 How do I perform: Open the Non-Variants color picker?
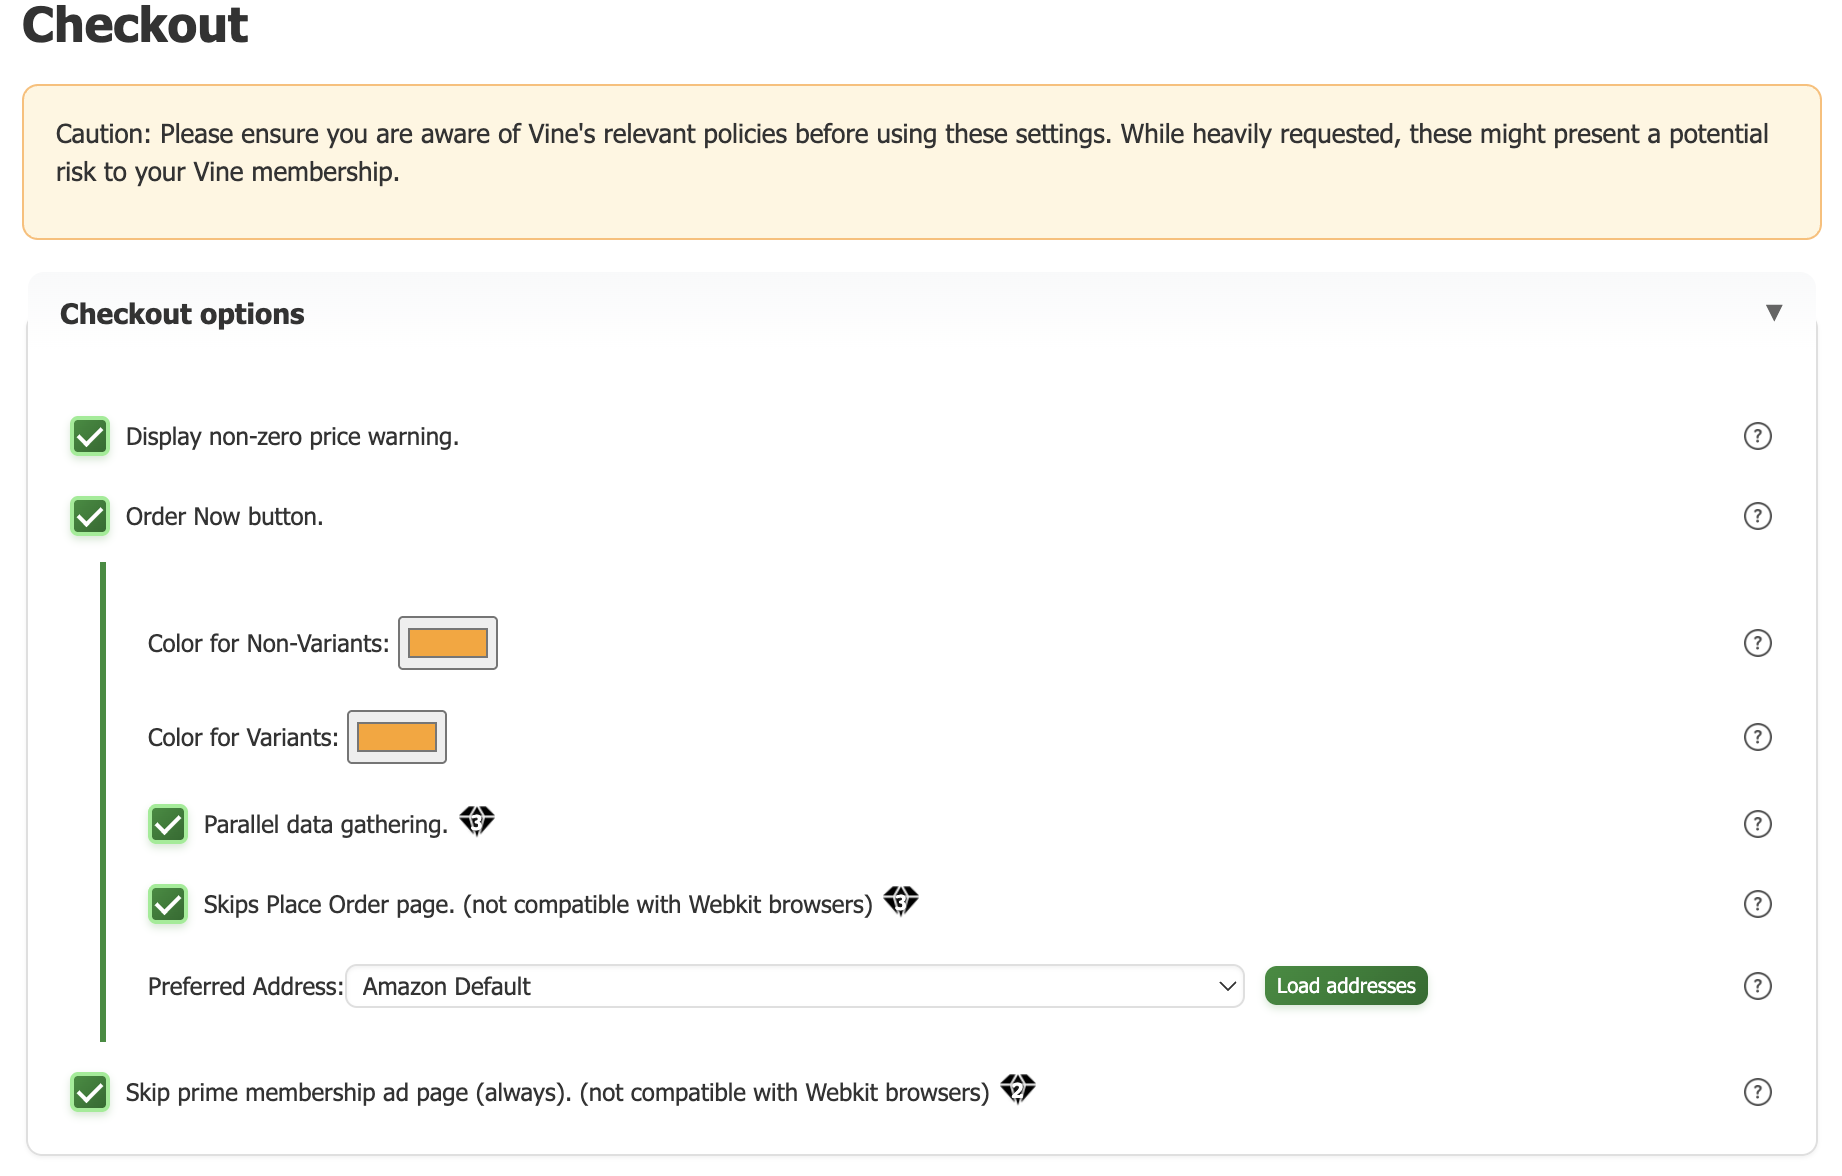[448, 643]
